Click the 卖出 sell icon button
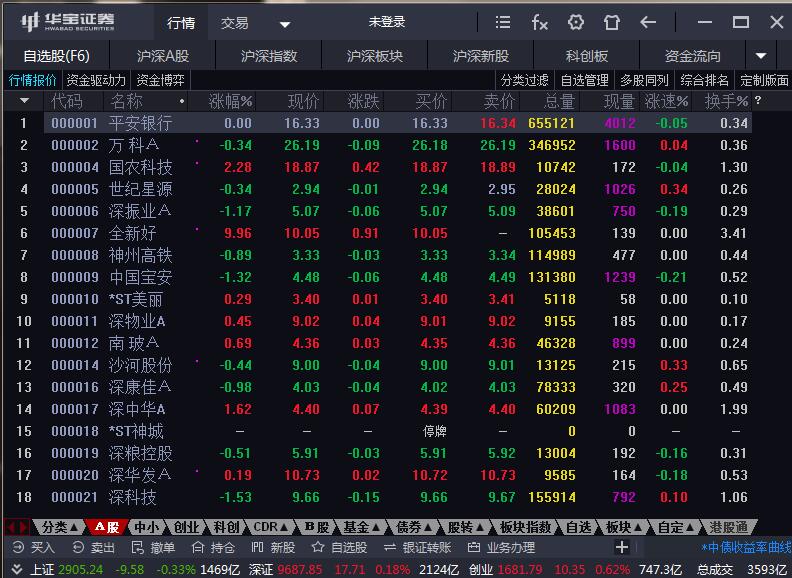Viewport: 792px width, 578px height. point(93,547)
